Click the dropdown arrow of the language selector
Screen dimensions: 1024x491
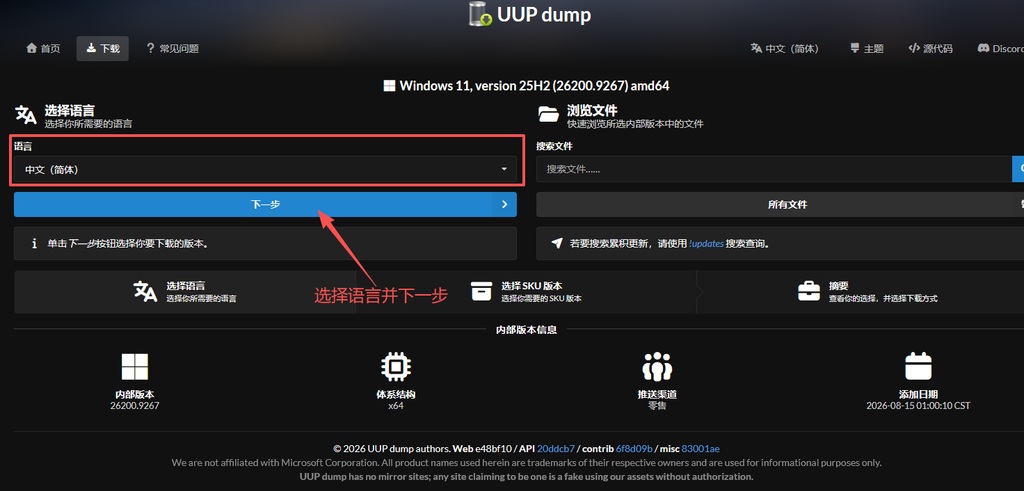click(x=504, y=169)
